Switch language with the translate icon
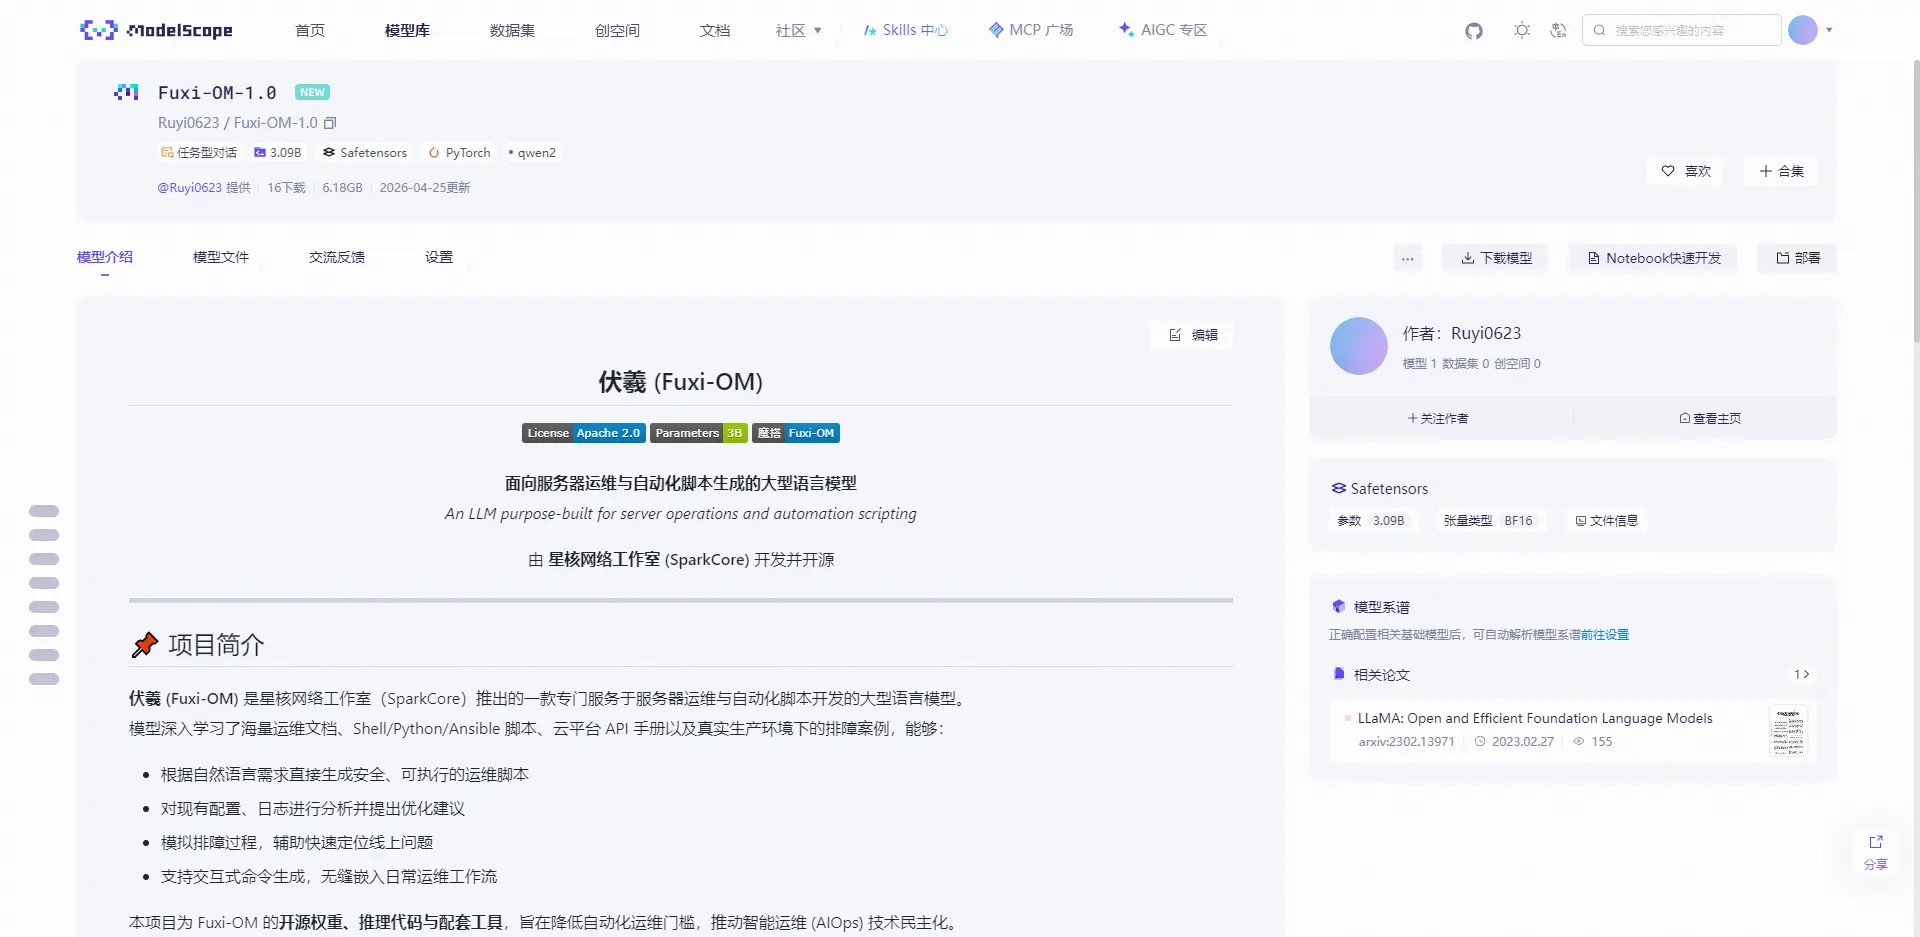Image resolution: width=1920 pixels, height=937 pixels. pyautogui.click(x=1558, y=30)
